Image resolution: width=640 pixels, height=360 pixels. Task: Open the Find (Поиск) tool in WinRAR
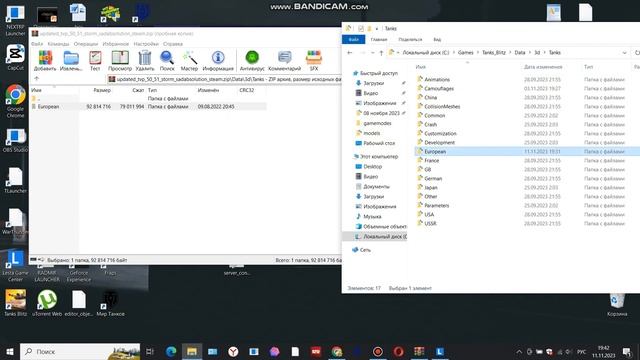point(167,61)
